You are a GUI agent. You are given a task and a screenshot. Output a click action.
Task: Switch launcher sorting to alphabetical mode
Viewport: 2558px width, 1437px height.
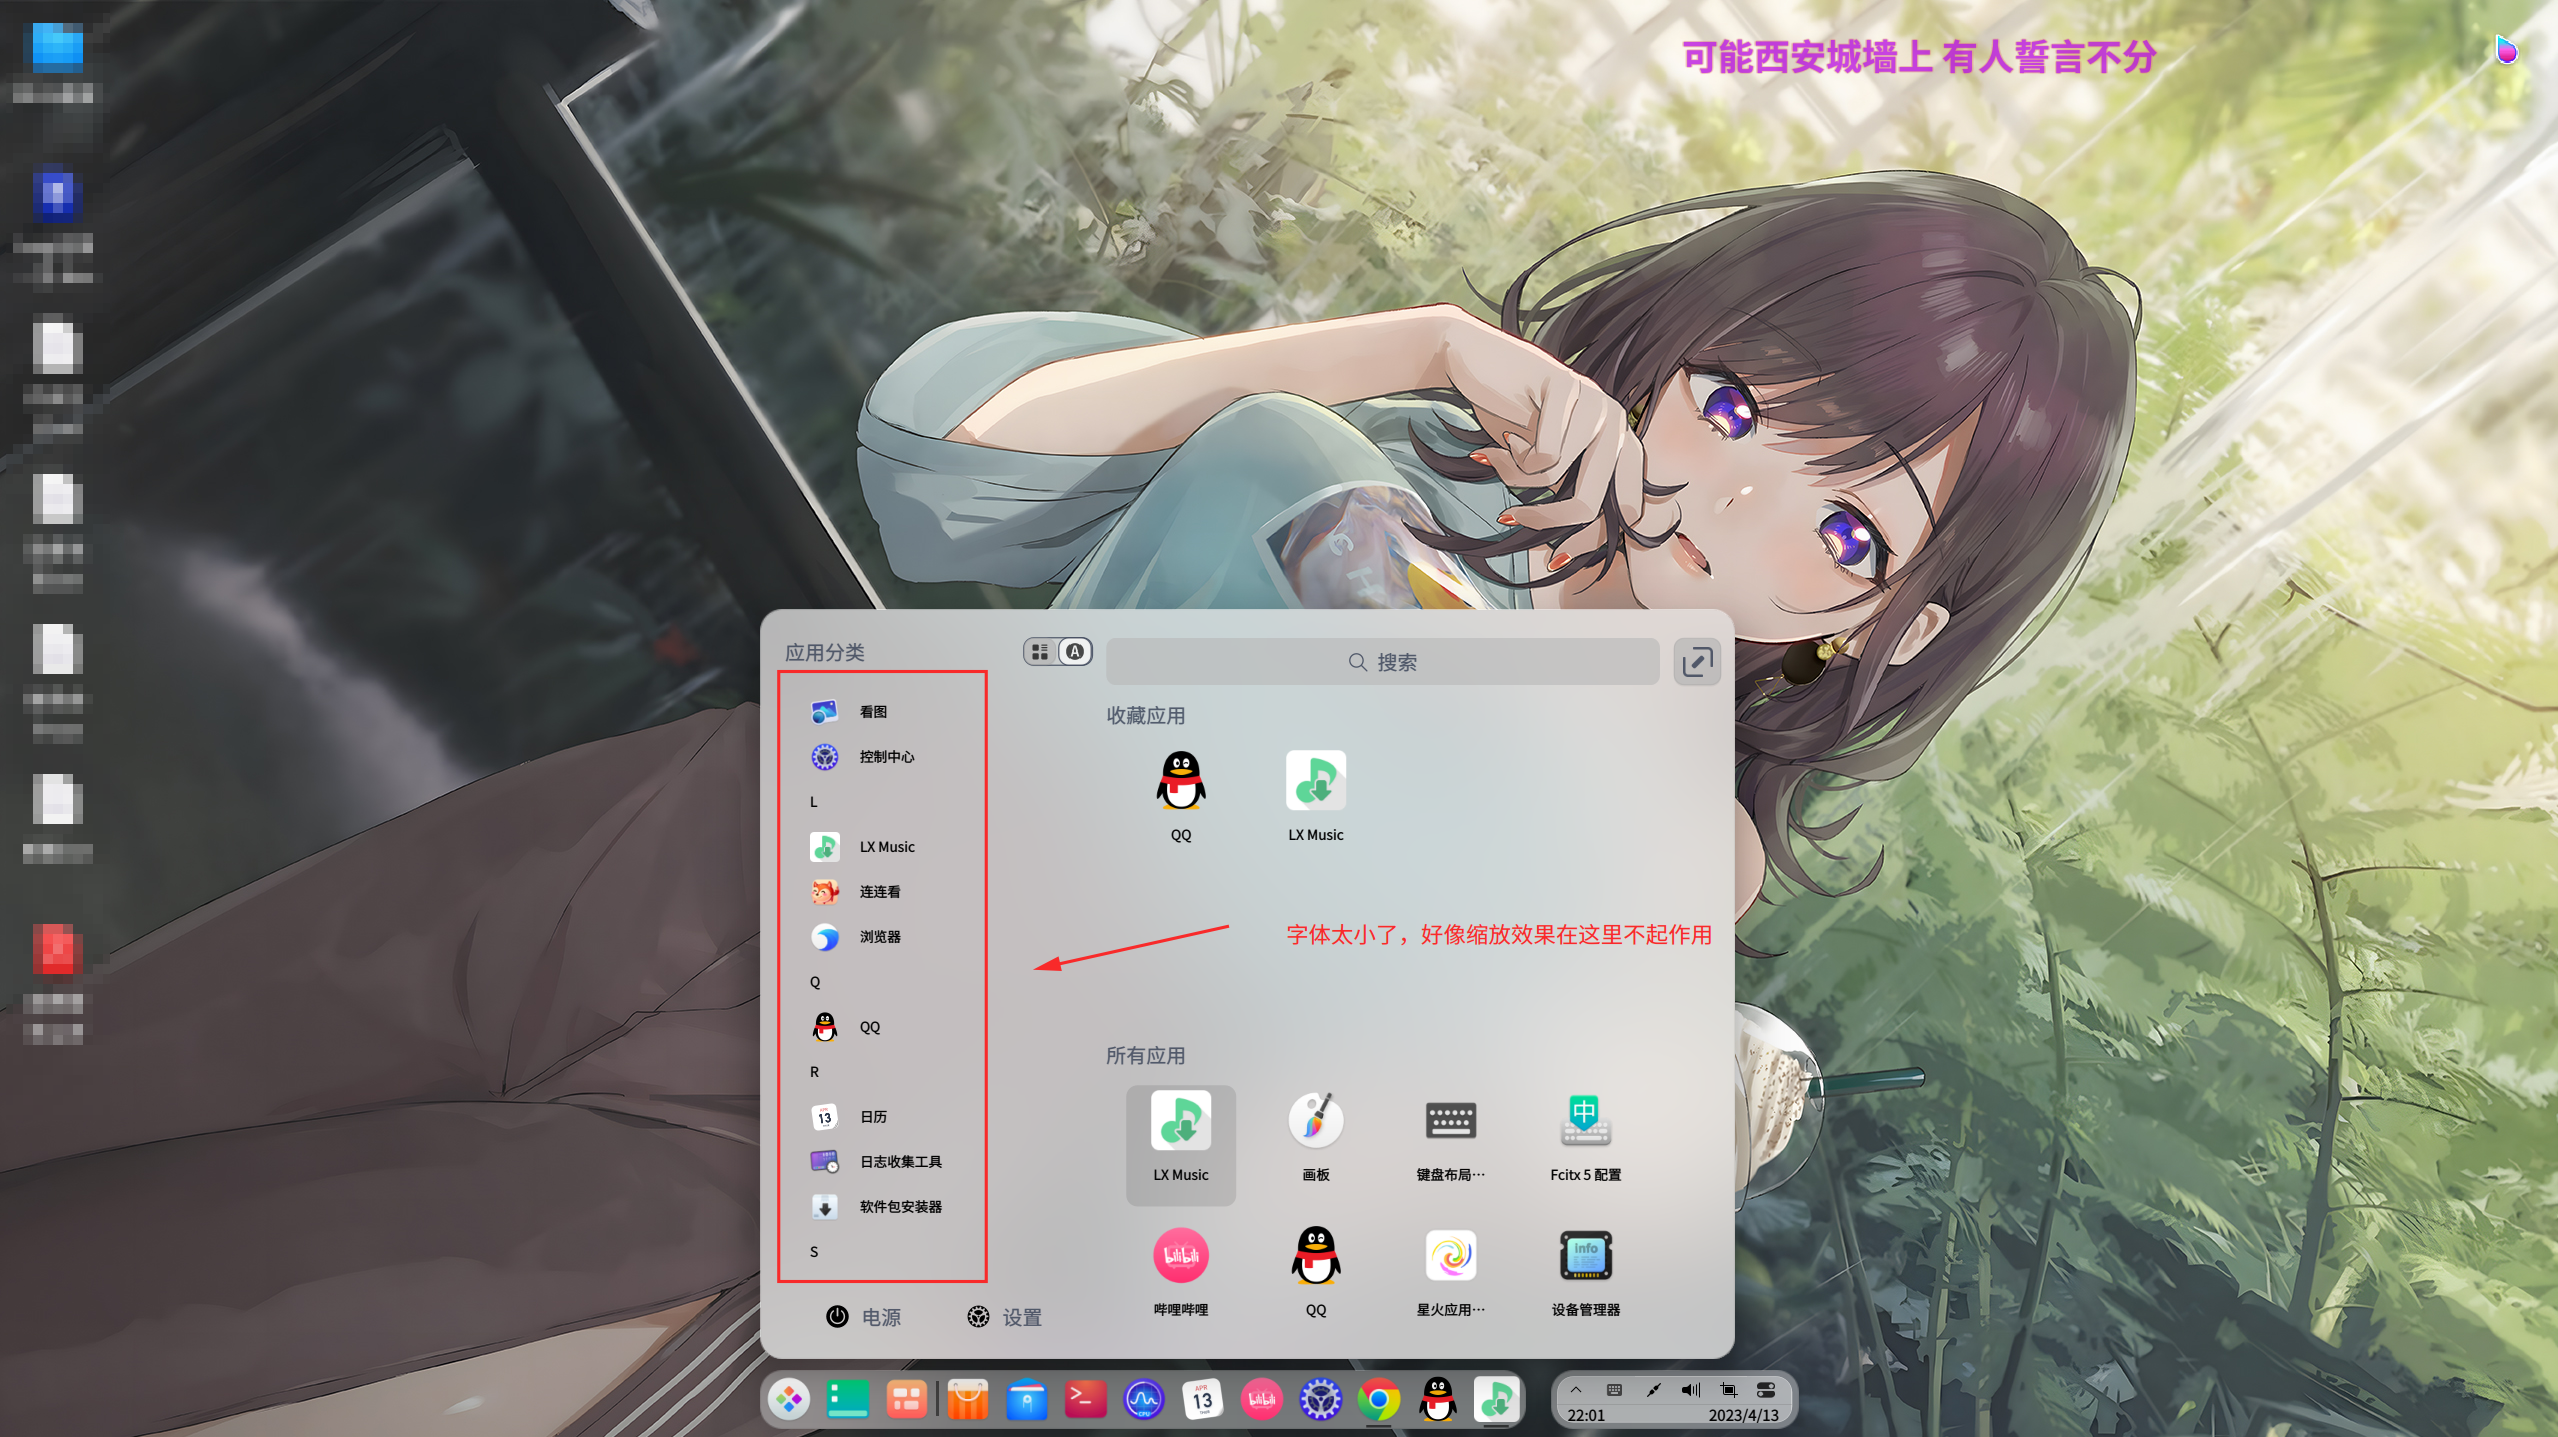click(1075, 652)
